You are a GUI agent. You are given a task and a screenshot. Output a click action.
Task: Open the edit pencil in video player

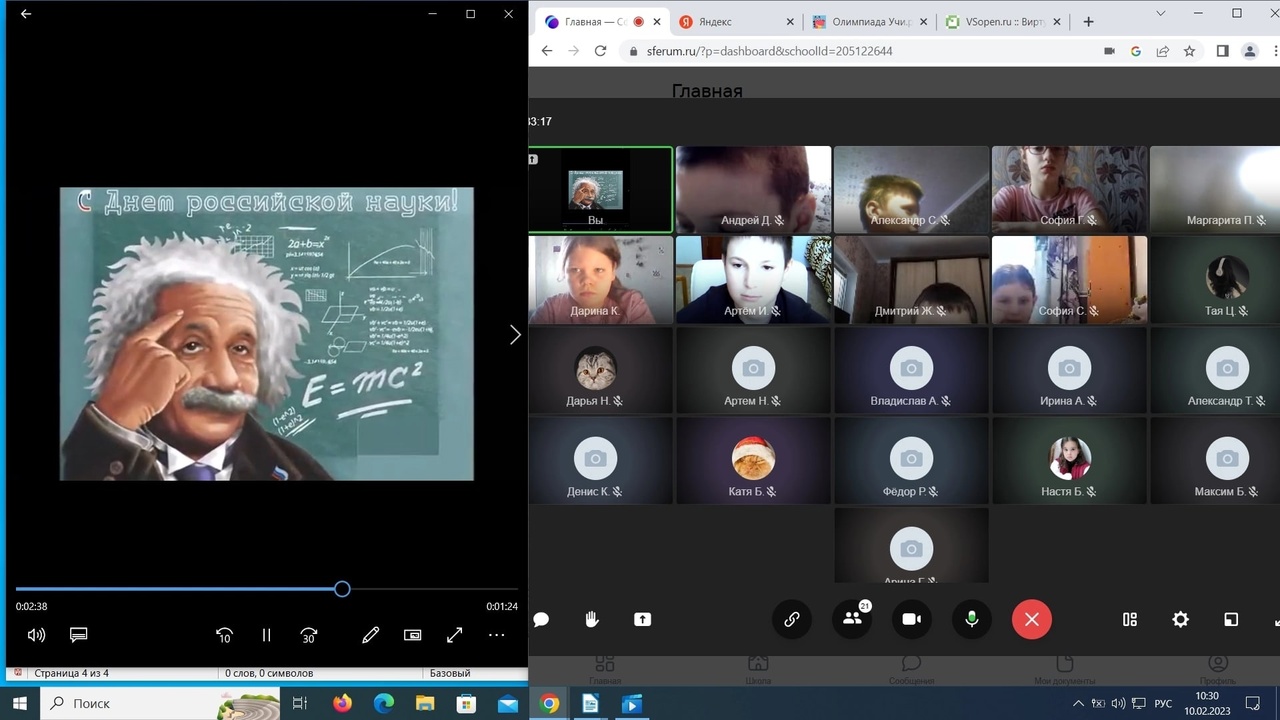pos(370,635)
